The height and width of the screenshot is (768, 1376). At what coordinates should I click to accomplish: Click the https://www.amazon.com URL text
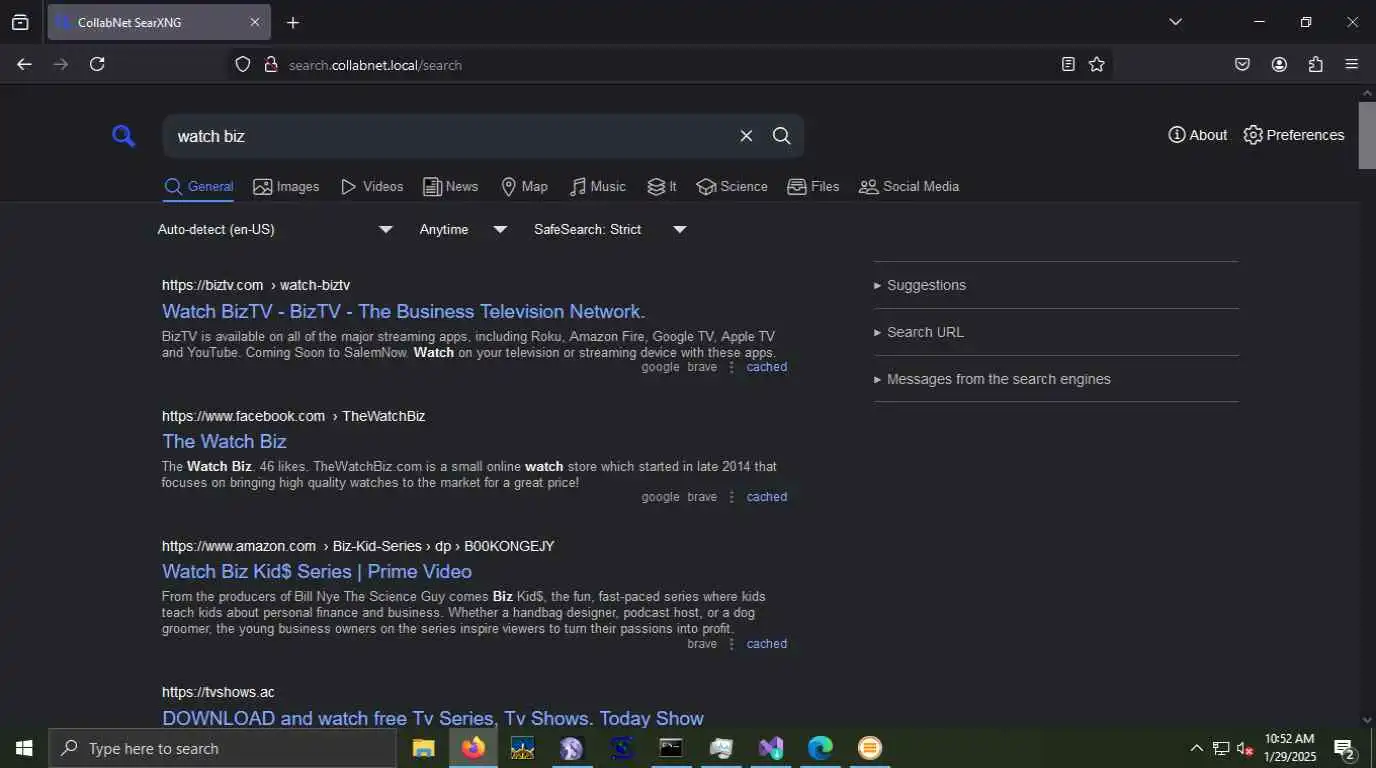click(x=239, y=546)
